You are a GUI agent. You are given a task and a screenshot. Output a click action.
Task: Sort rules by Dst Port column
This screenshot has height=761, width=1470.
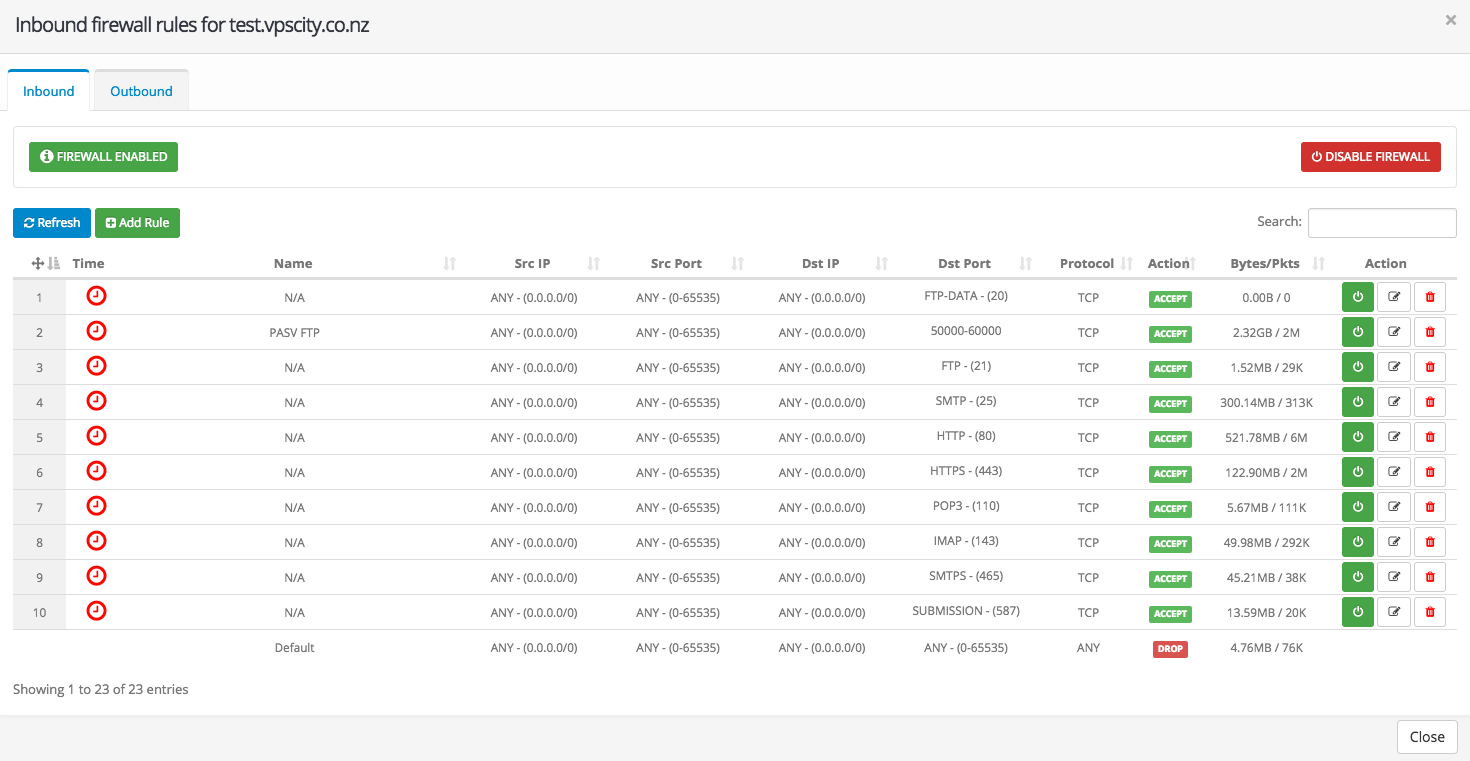pos(964,264)
